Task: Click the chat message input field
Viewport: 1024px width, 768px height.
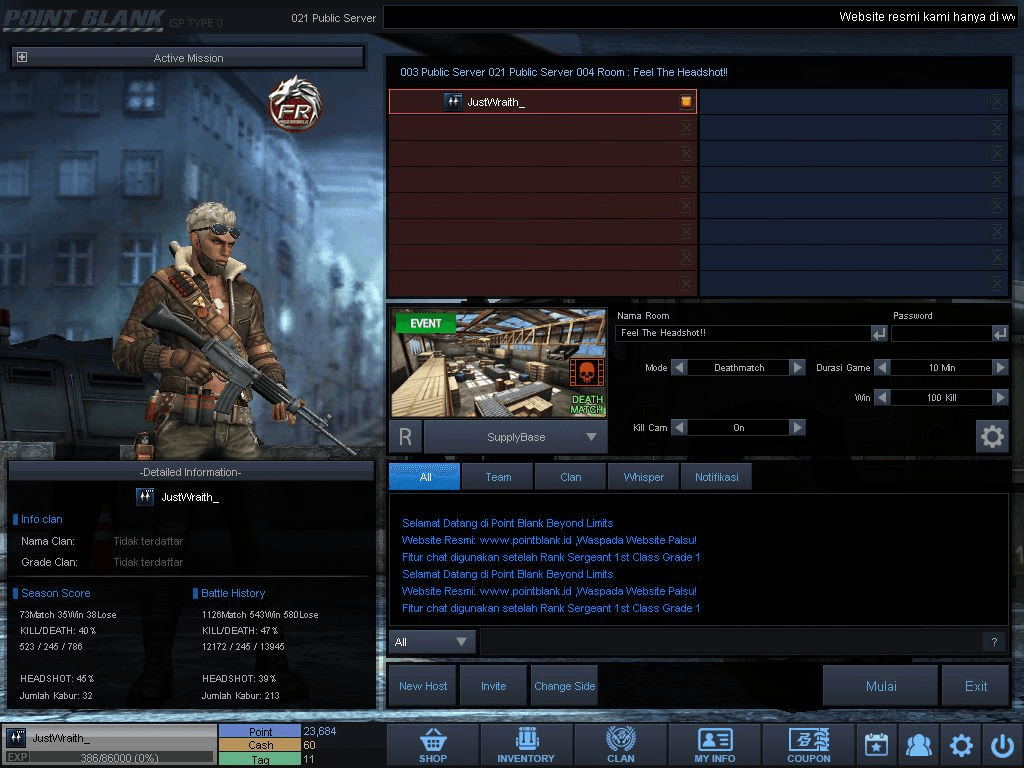Action: 731,642
